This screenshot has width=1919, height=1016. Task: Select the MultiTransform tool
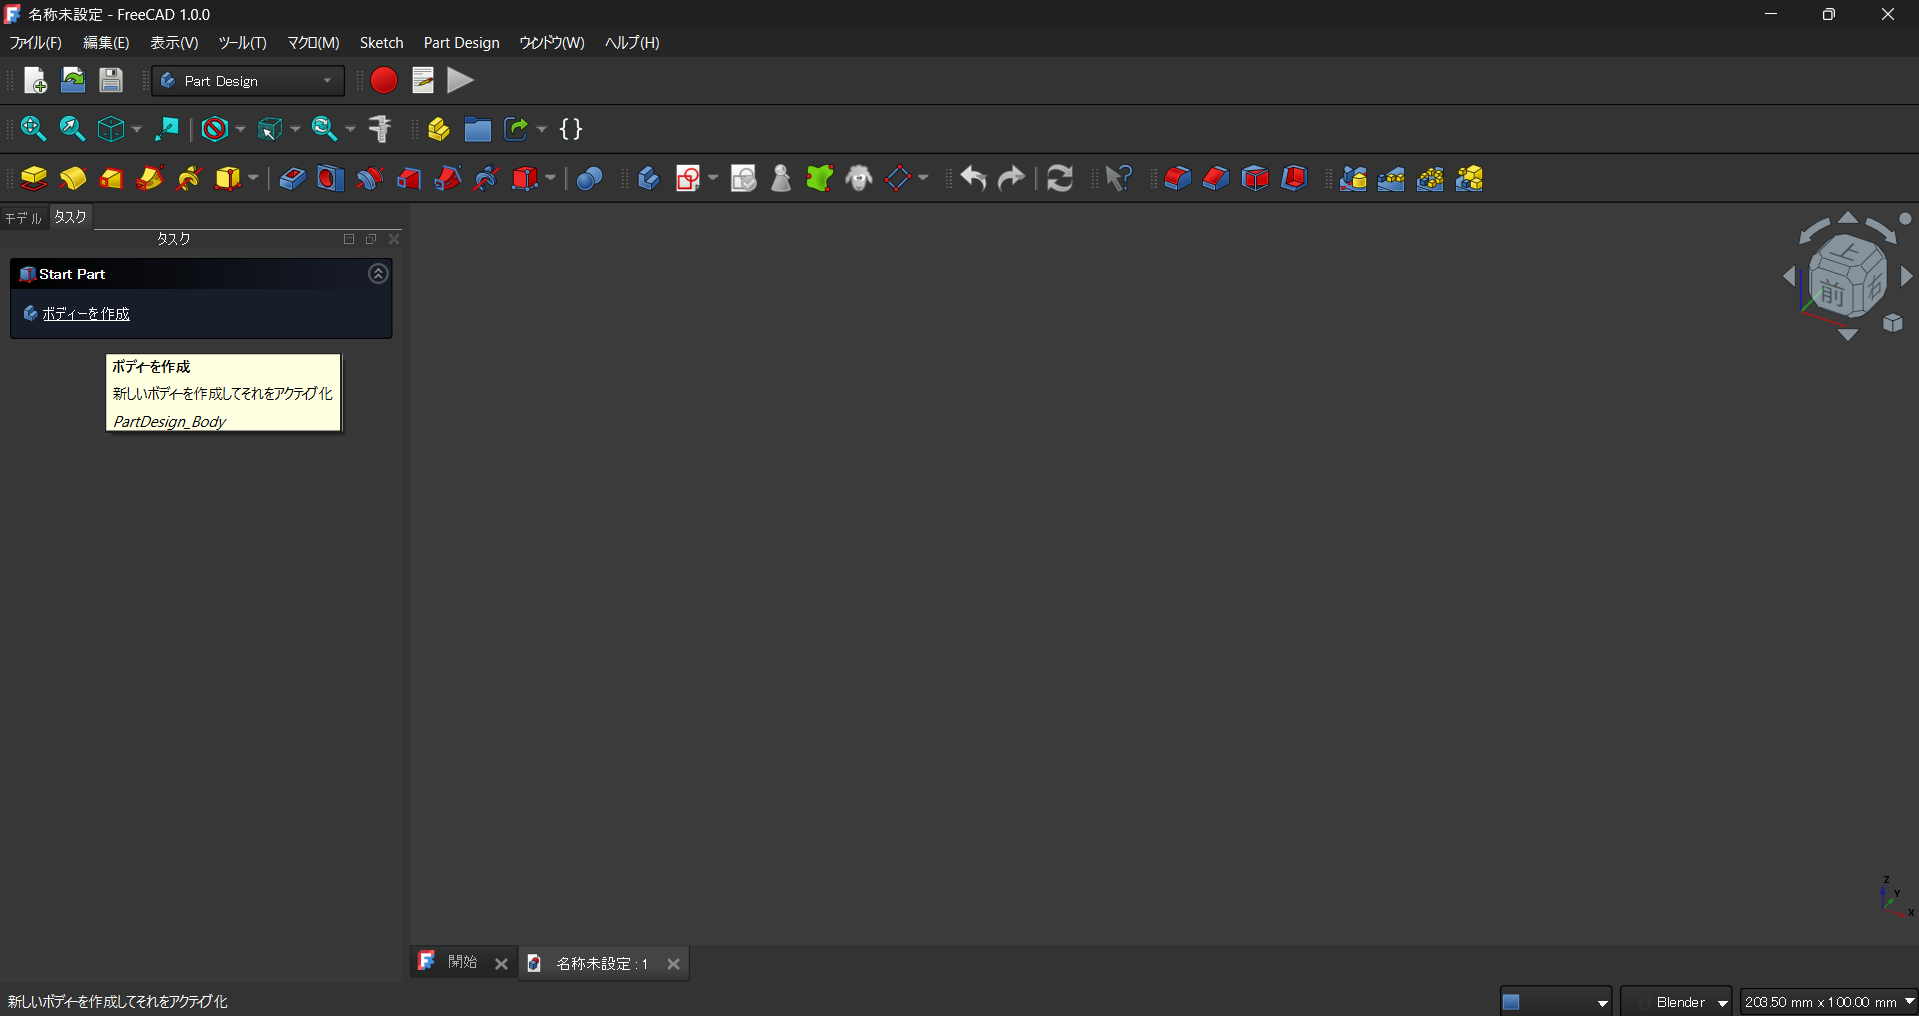click(1469, 179)
